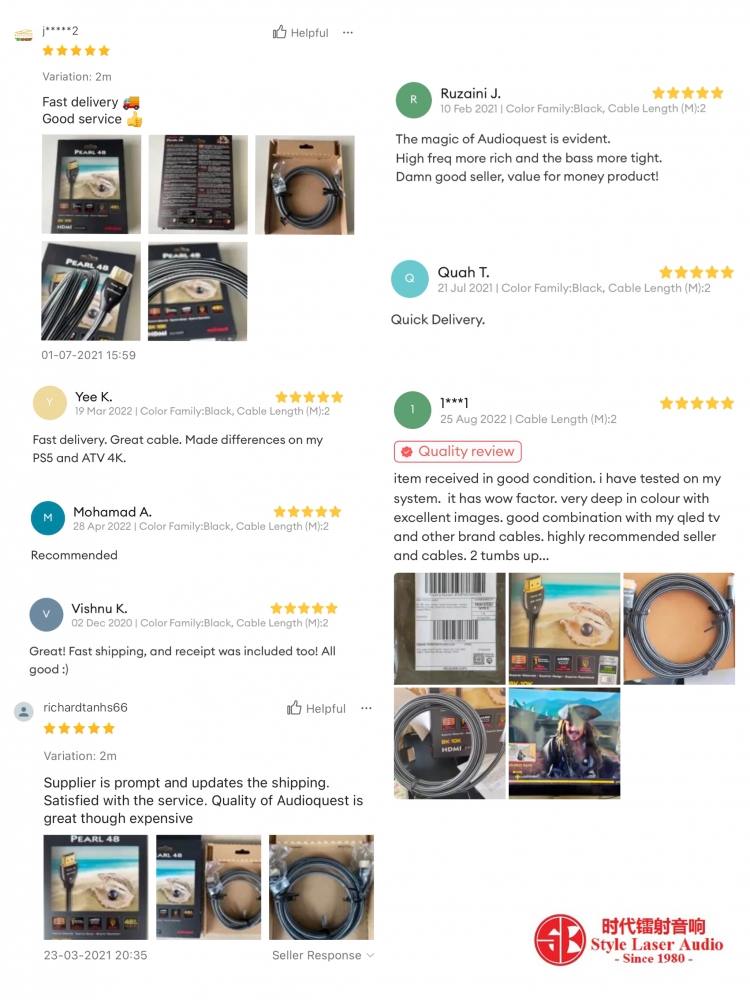Screen dimensions: 750x1000
Task: Click Mohamad A.'s blue M avatar
Action: click(48, 517)
